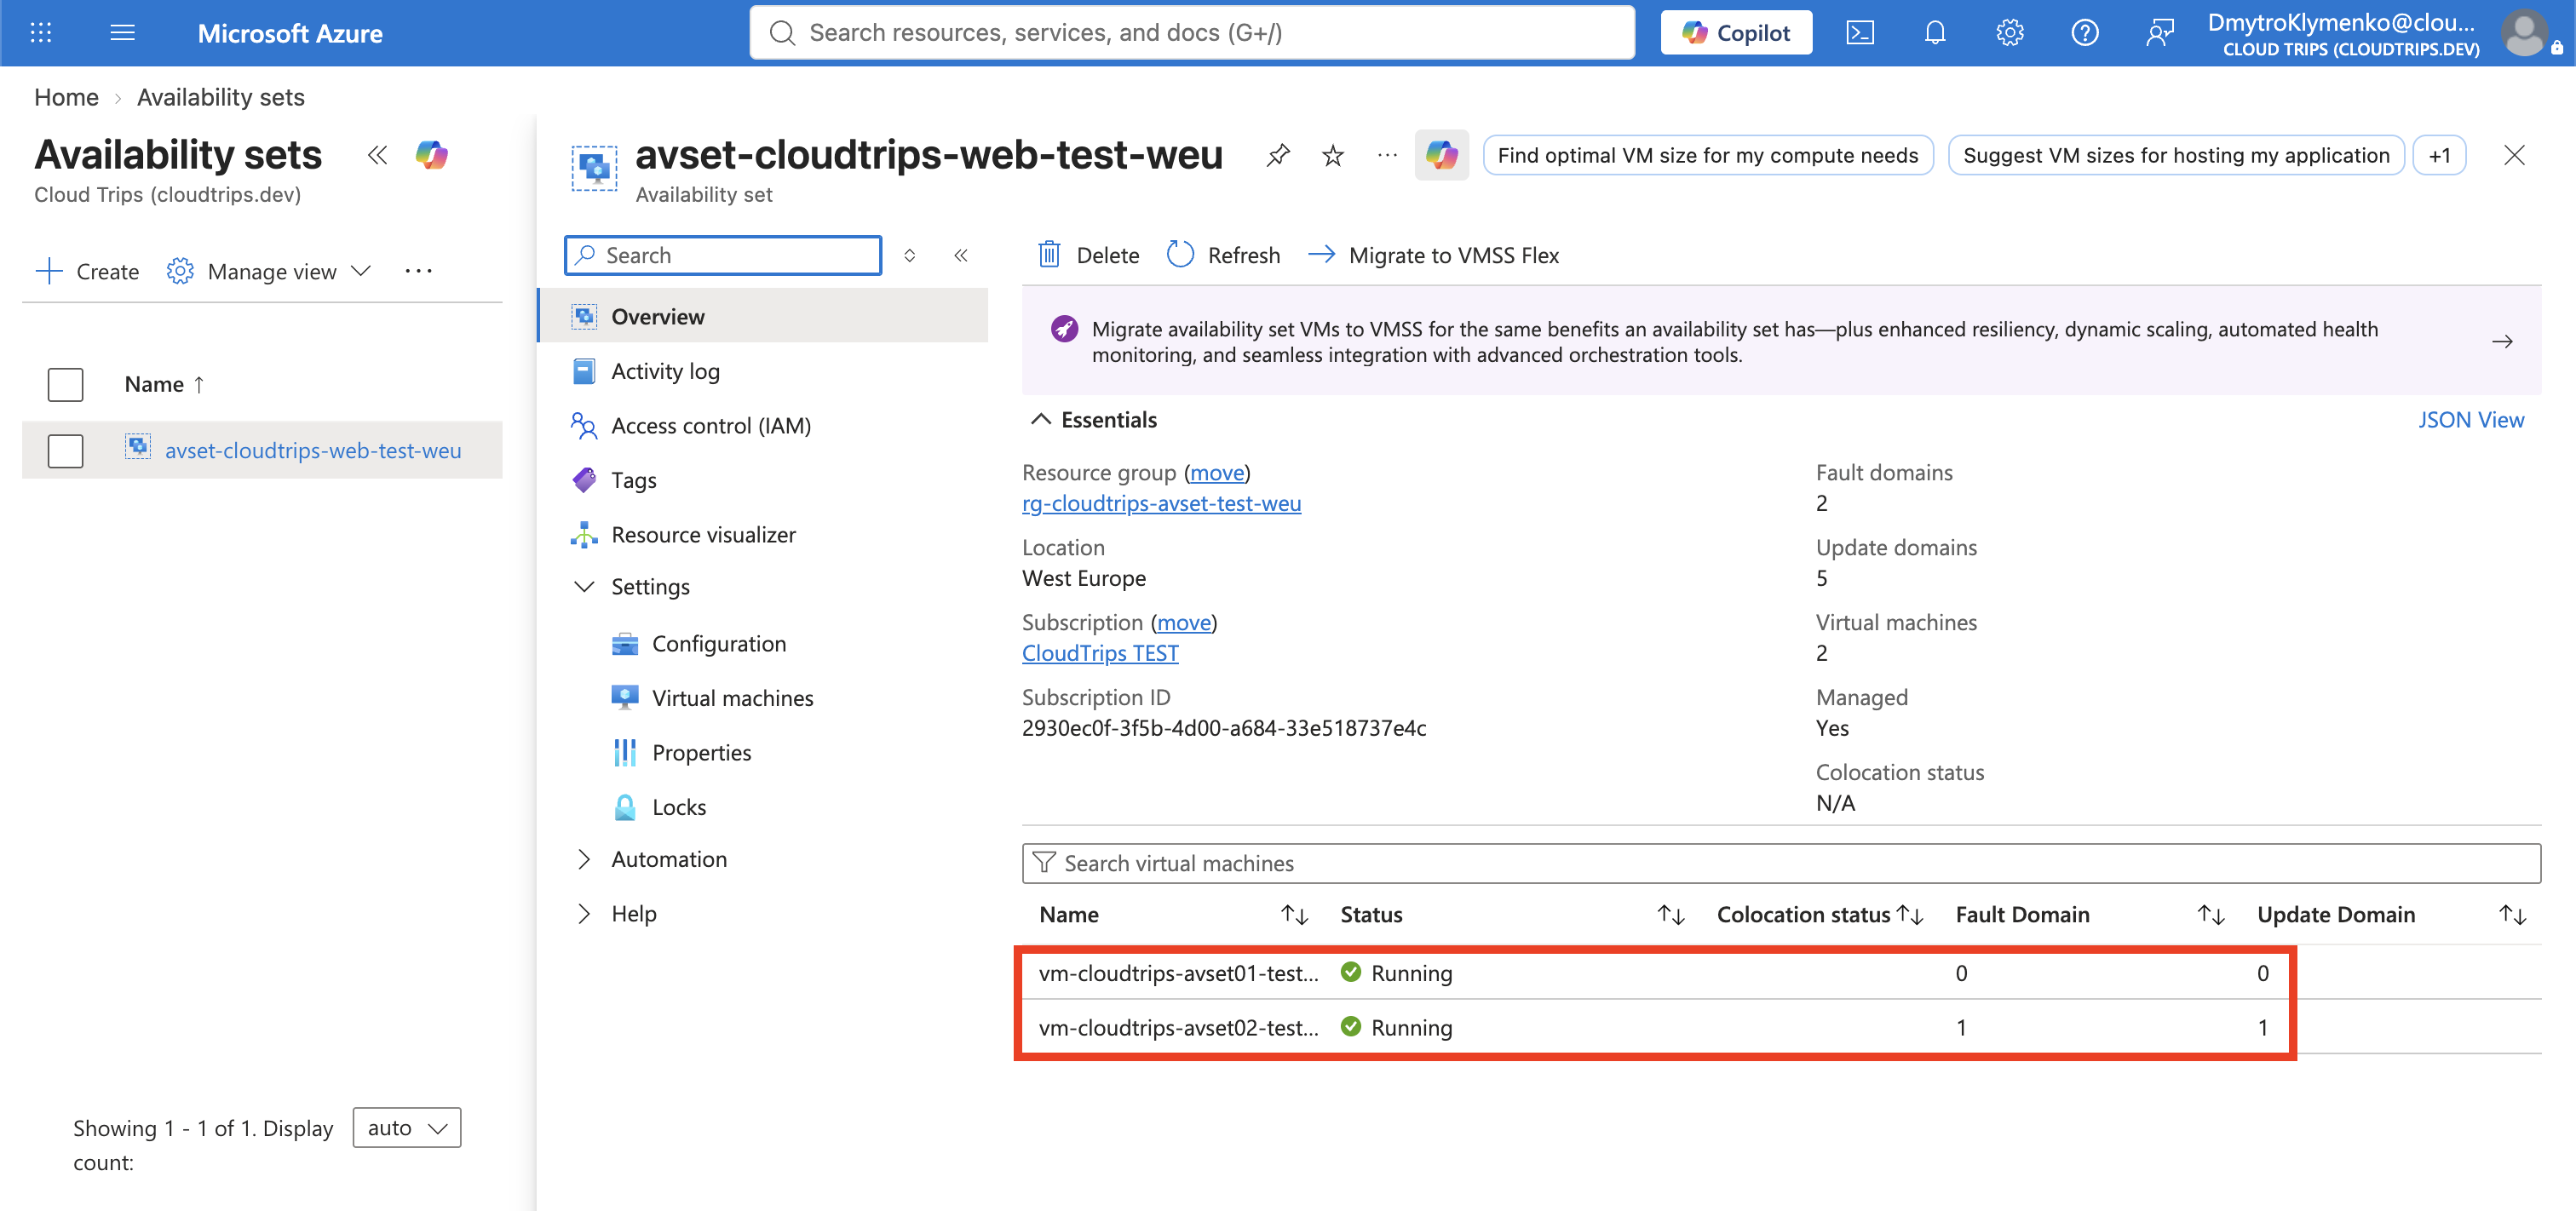Open CloudTrips TEST subscription link

[x=1100, y=653]
